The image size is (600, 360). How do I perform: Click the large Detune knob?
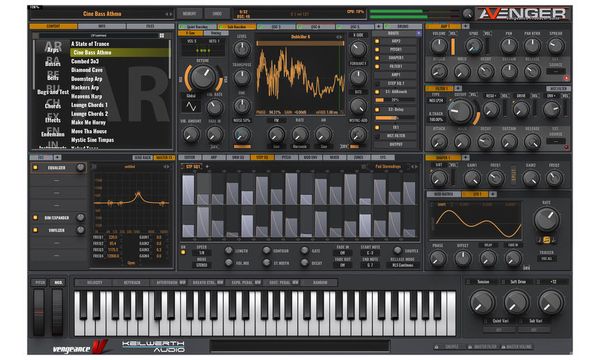[x=203, y=78]
